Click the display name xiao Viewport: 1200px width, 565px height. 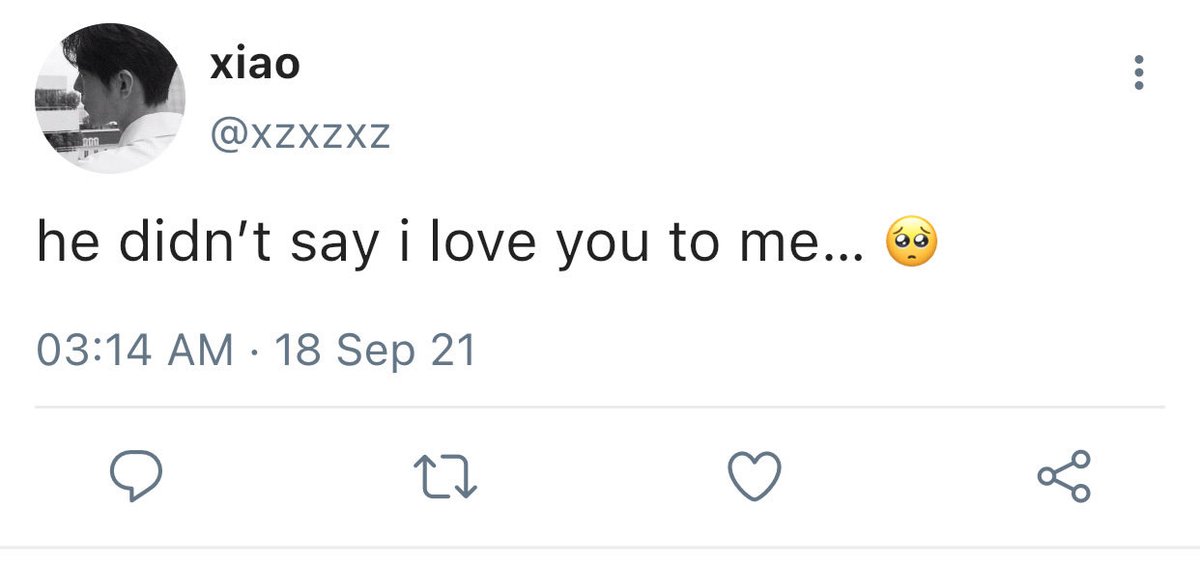pyautogui.click(x=256, y=67)
